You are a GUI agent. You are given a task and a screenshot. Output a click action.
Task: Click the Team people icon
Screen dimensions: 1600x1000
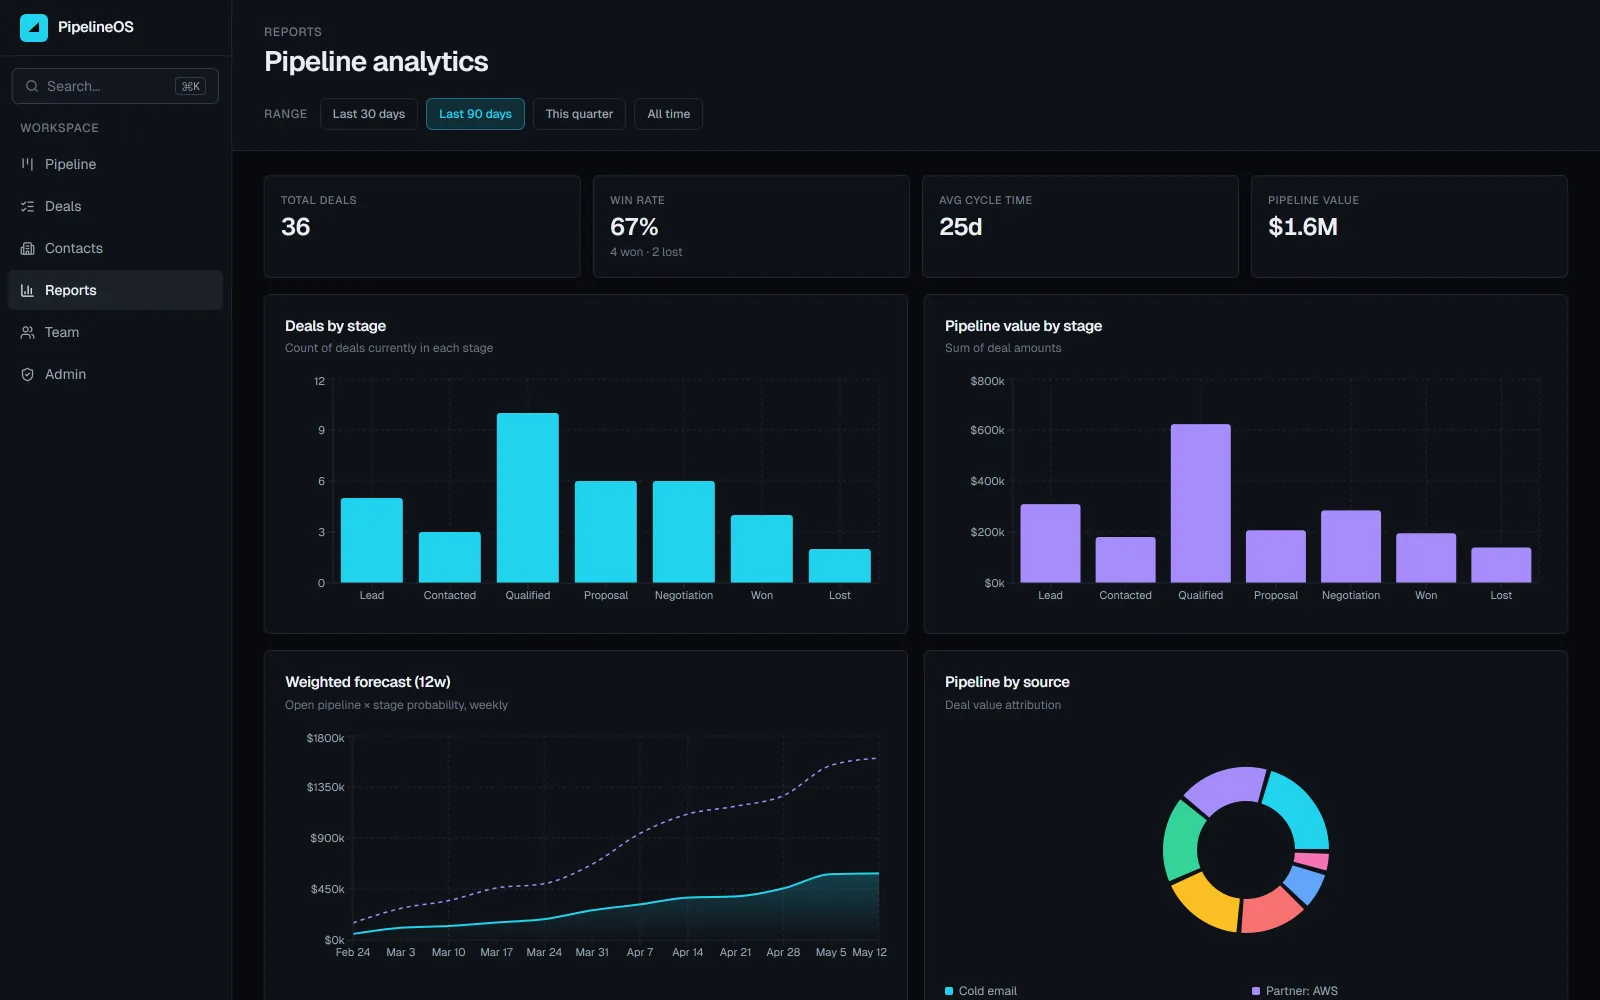pos(28,332)
